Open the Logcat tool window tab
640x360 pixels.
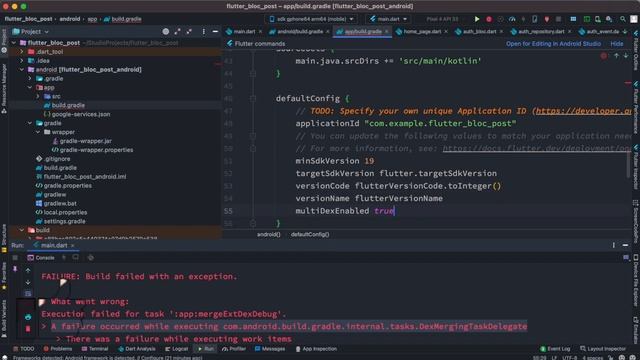[177, 349]
